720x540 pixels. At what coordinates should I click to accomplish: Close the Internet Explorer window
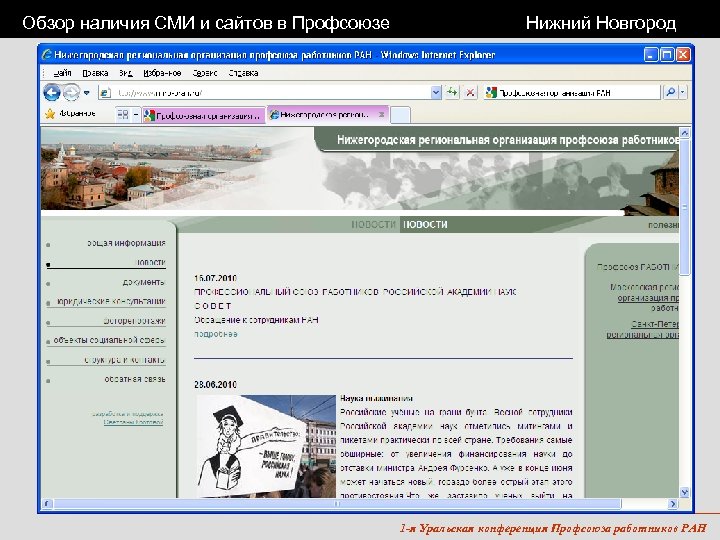(x=683, y=55)
